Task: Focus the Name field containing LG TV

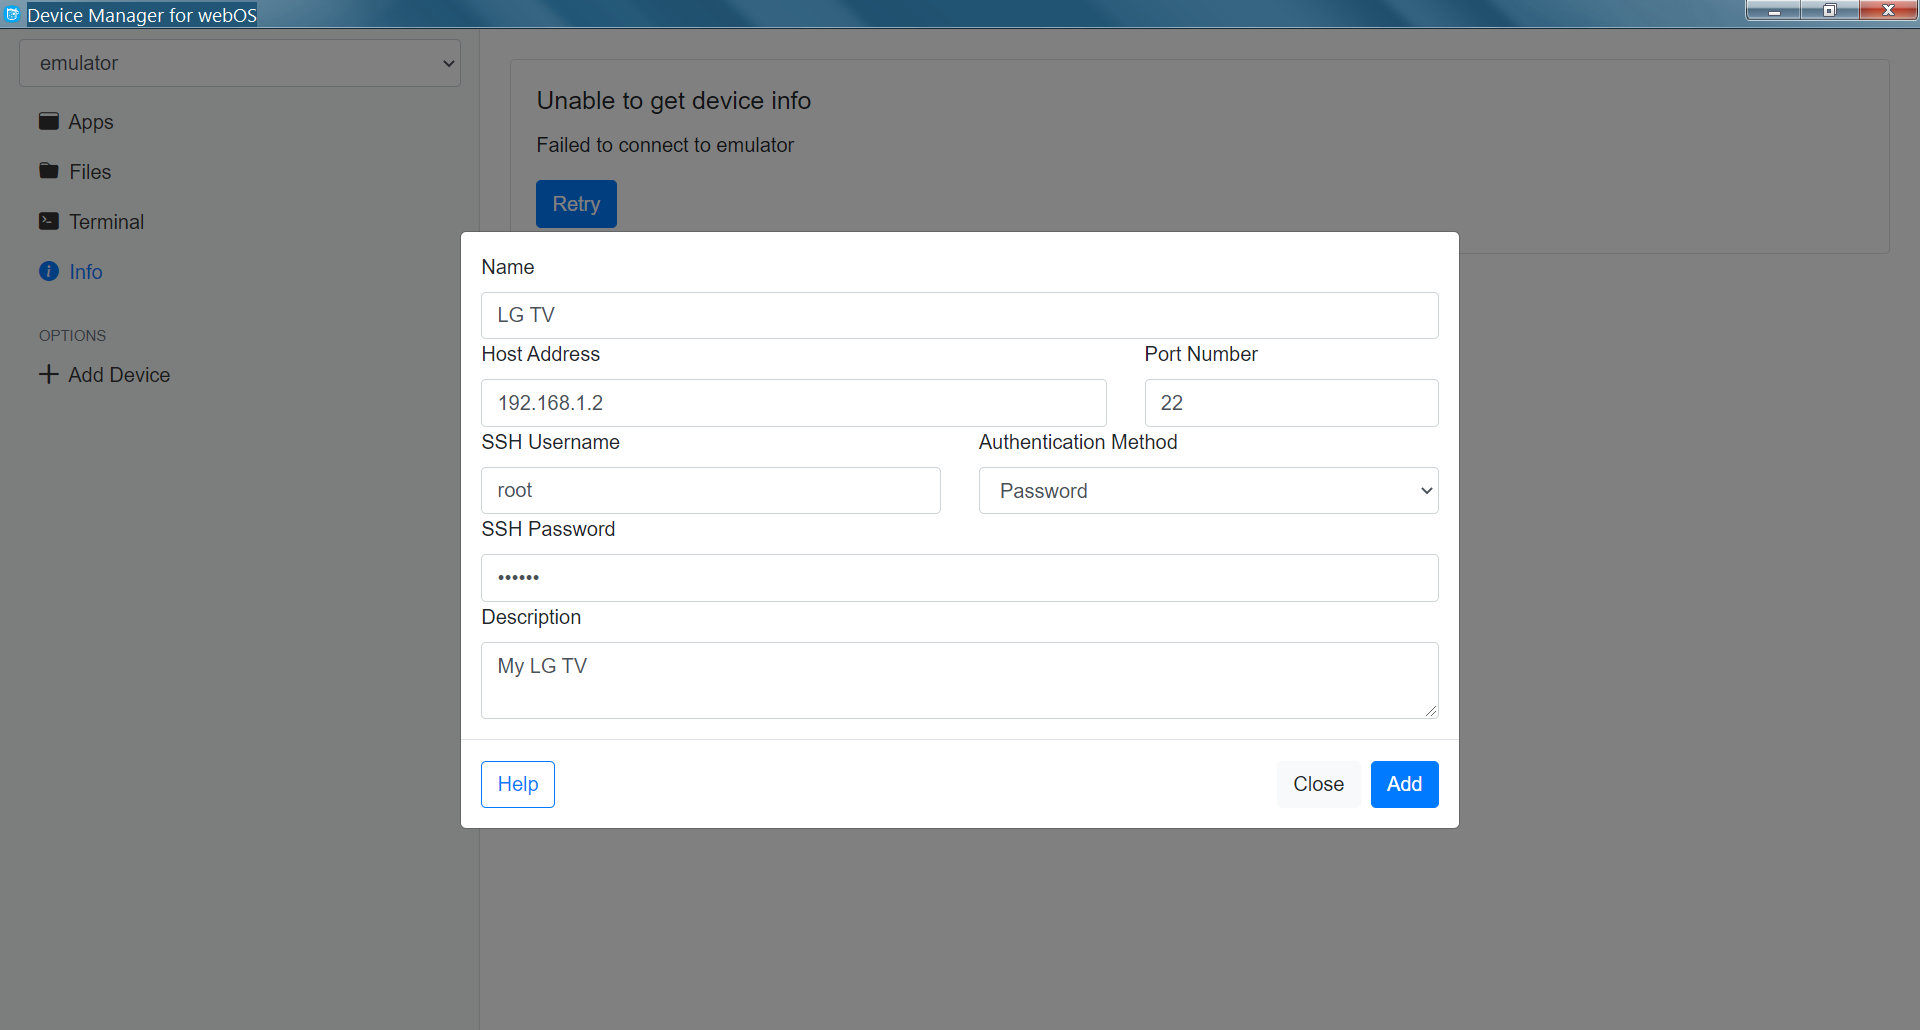Action: pyautogui.click(x=959, y=315)
